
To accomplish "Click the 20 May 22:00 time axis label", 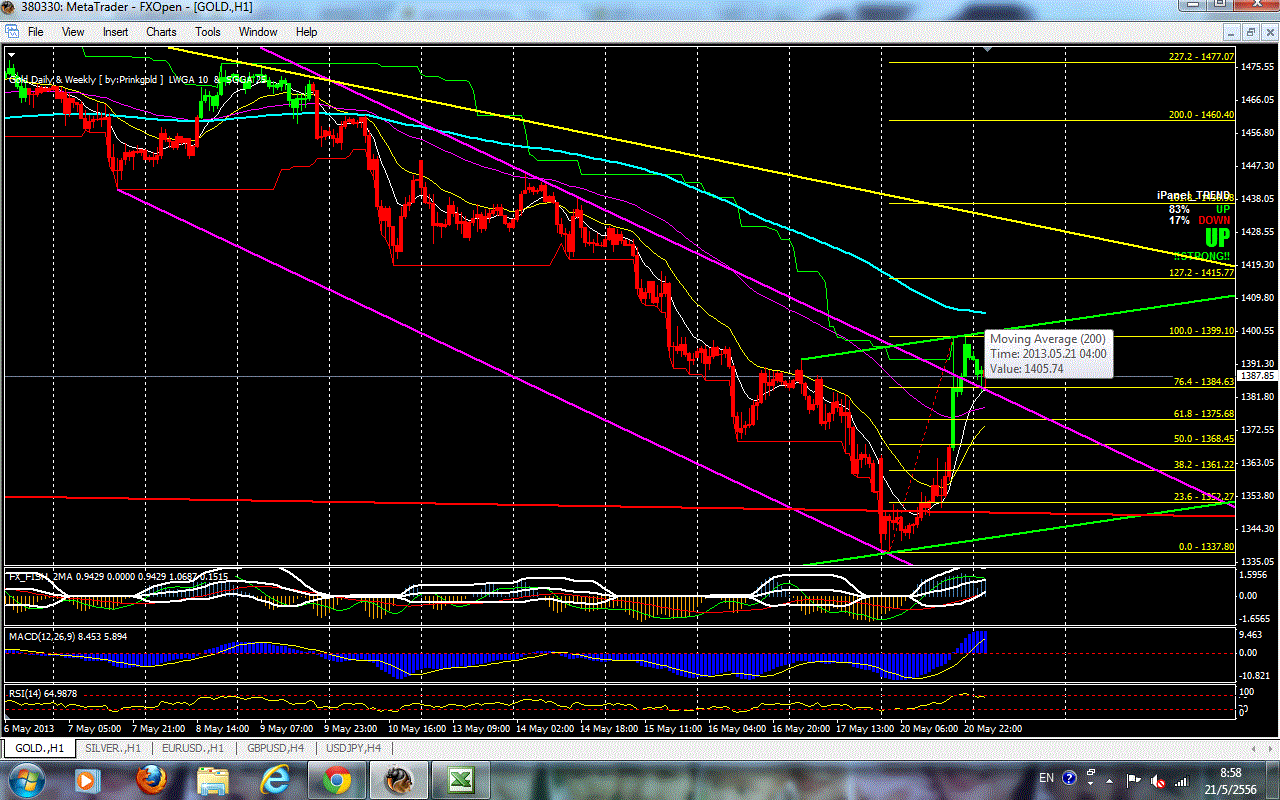I will [x=992, y=728].
